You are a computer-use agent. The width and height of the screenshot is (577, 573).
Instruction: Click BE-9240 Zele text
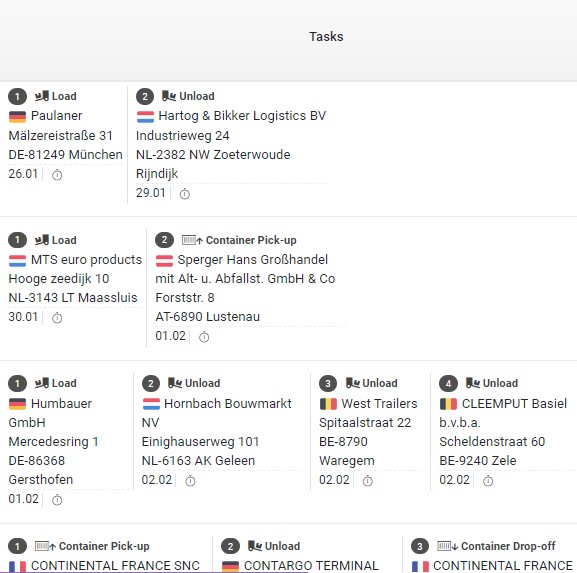pyautogui.click(x=478, y=461)
